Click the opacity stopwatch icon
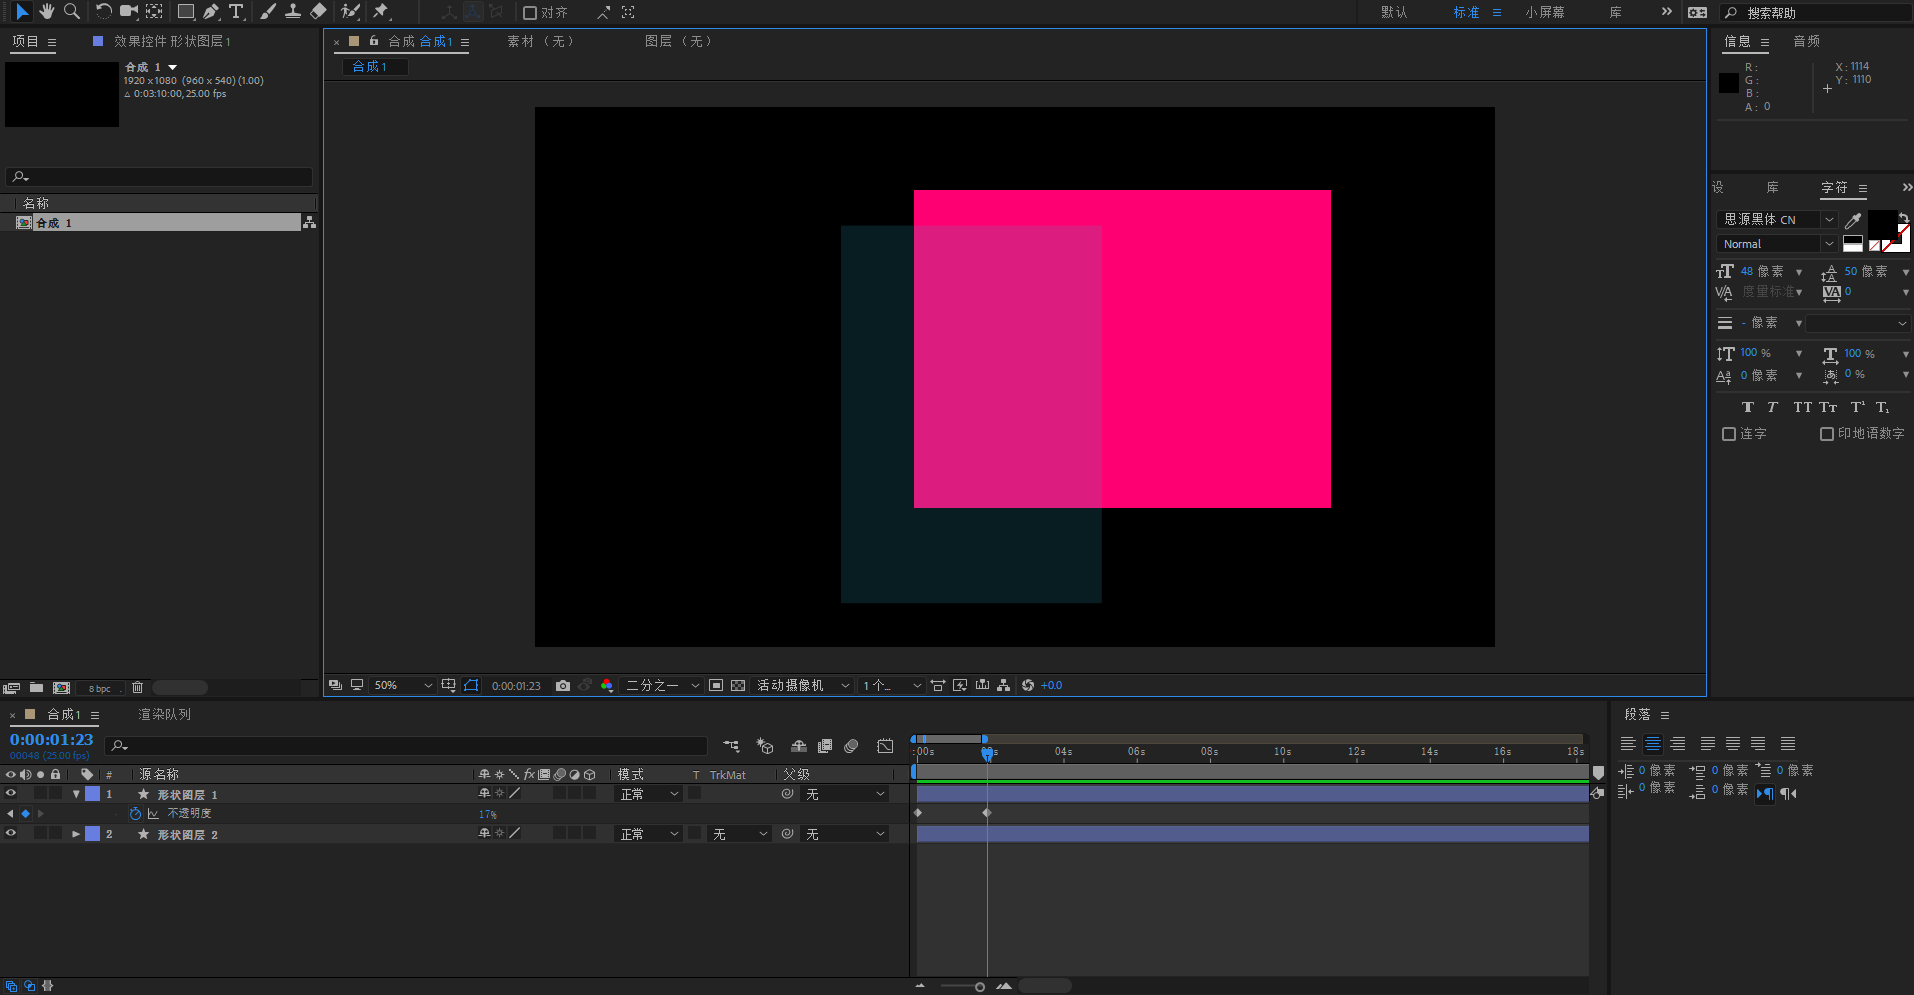Image resolution: width=1914 pixels, height=995 pixels. click(136, 814)
